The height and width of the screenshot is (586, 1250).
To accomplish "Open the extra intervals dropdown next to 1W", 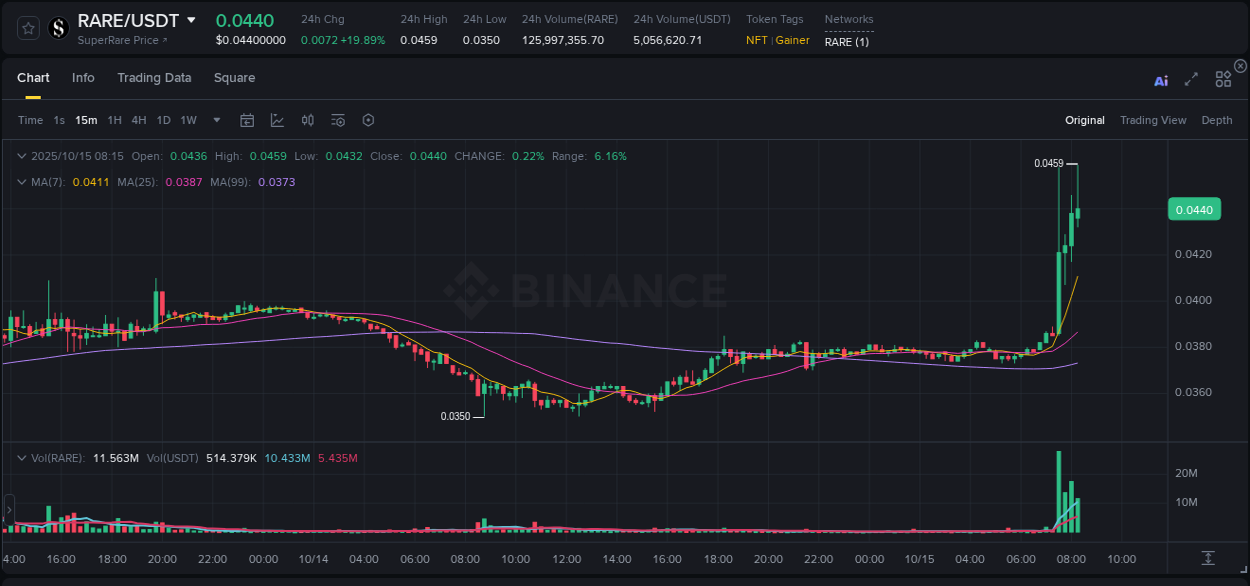I will pos(214,120).
